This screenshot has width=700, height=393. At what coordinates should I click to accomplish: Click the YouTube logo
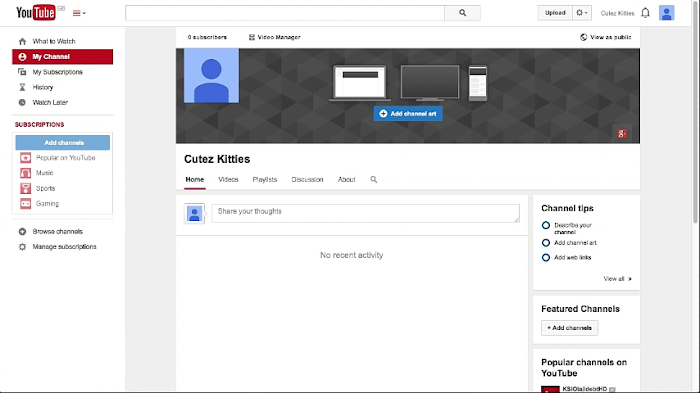tap(36, 13)
